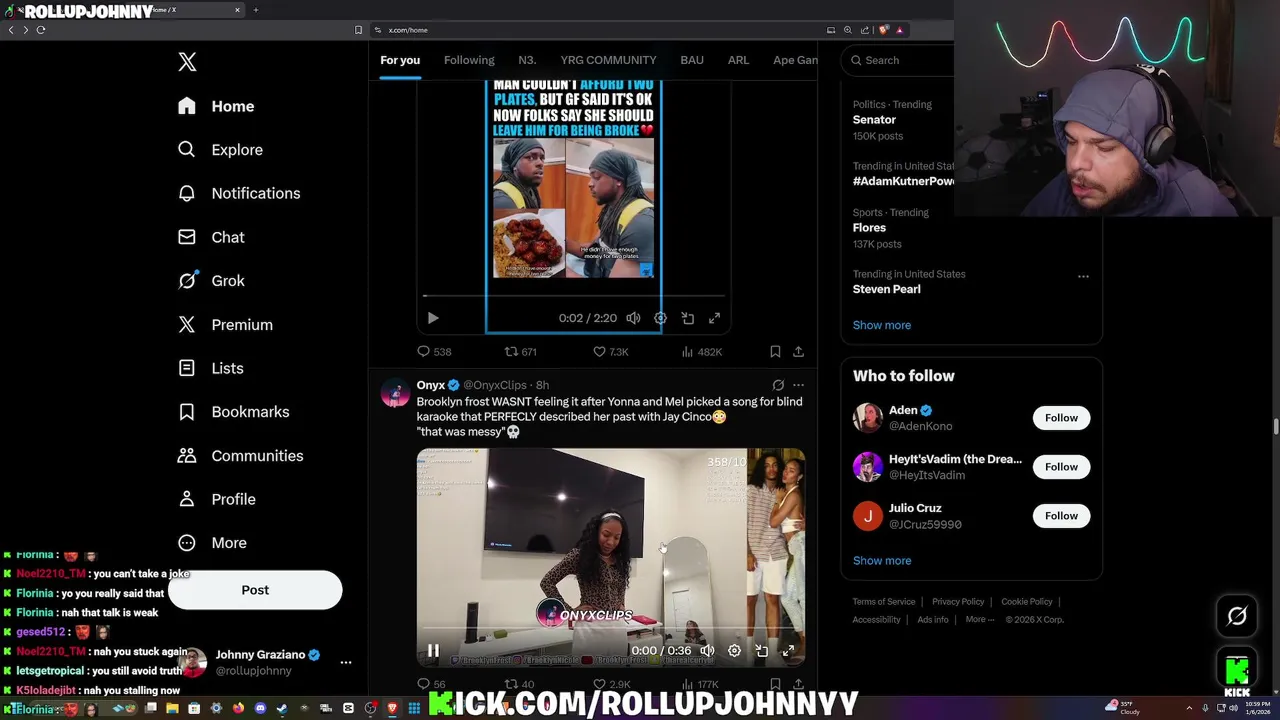
Task: Reload the browser page
Action: pos(41,30)
